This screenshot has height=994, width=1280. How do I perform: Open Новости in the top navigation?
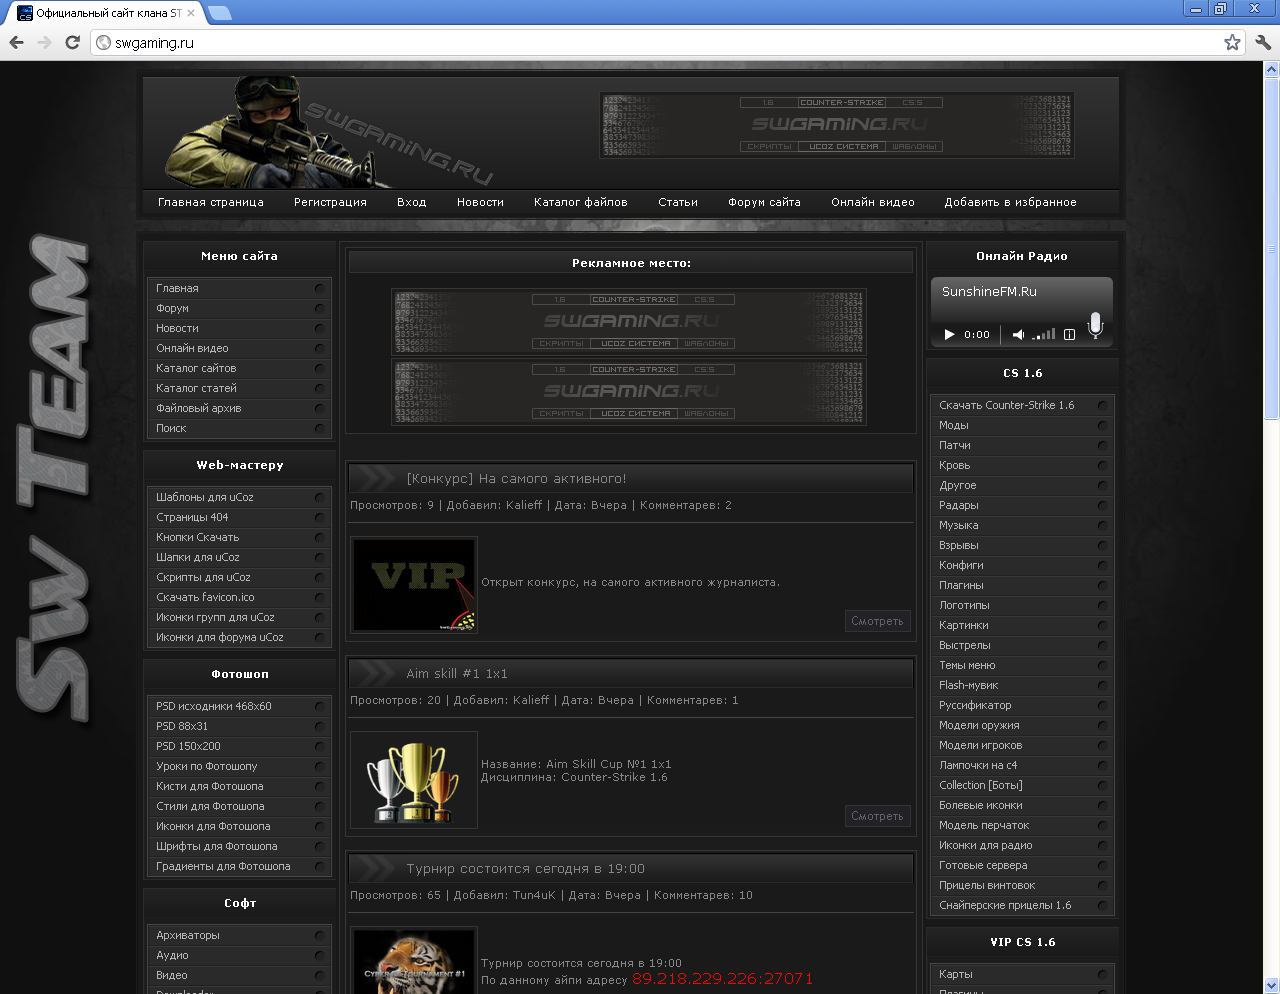click(x=480, y=202)
